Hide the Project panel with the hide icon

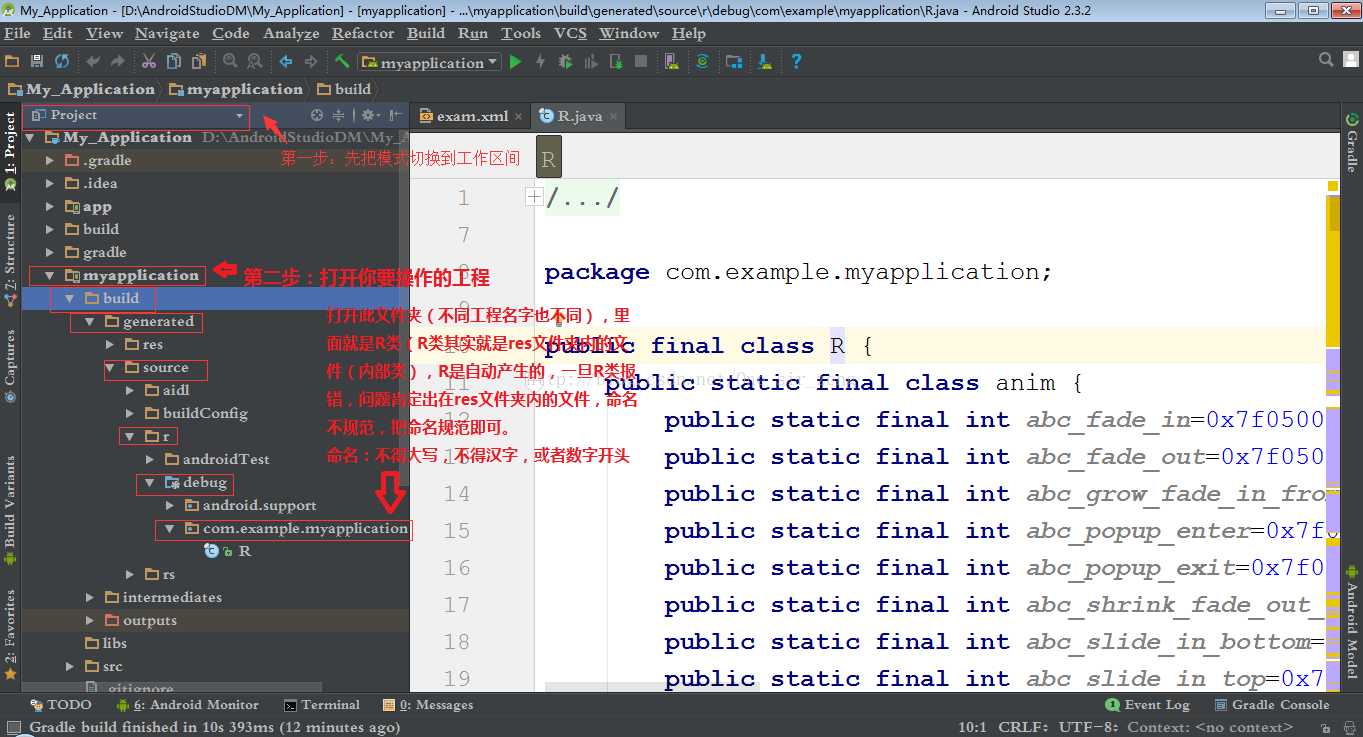396,115
